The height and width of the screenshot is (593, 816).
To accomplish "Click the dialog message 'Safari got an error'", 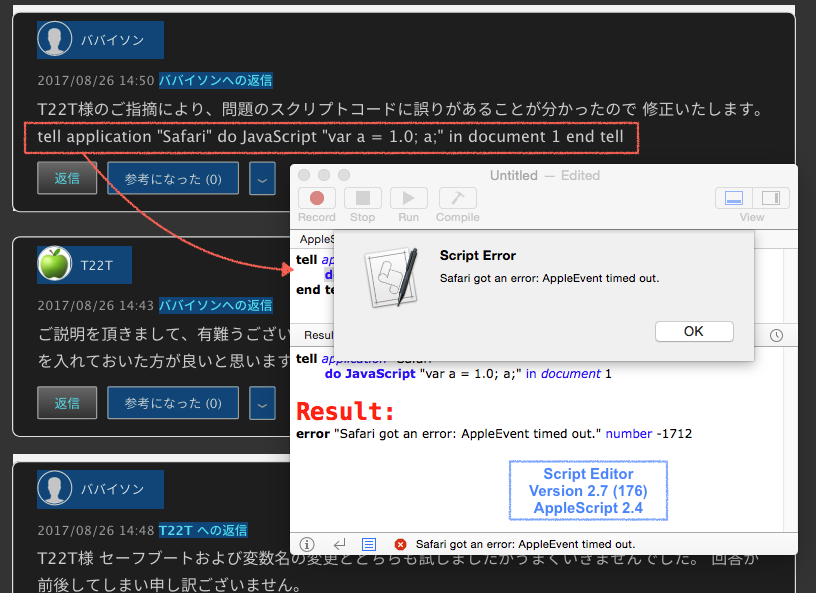I will pos(549,278).
